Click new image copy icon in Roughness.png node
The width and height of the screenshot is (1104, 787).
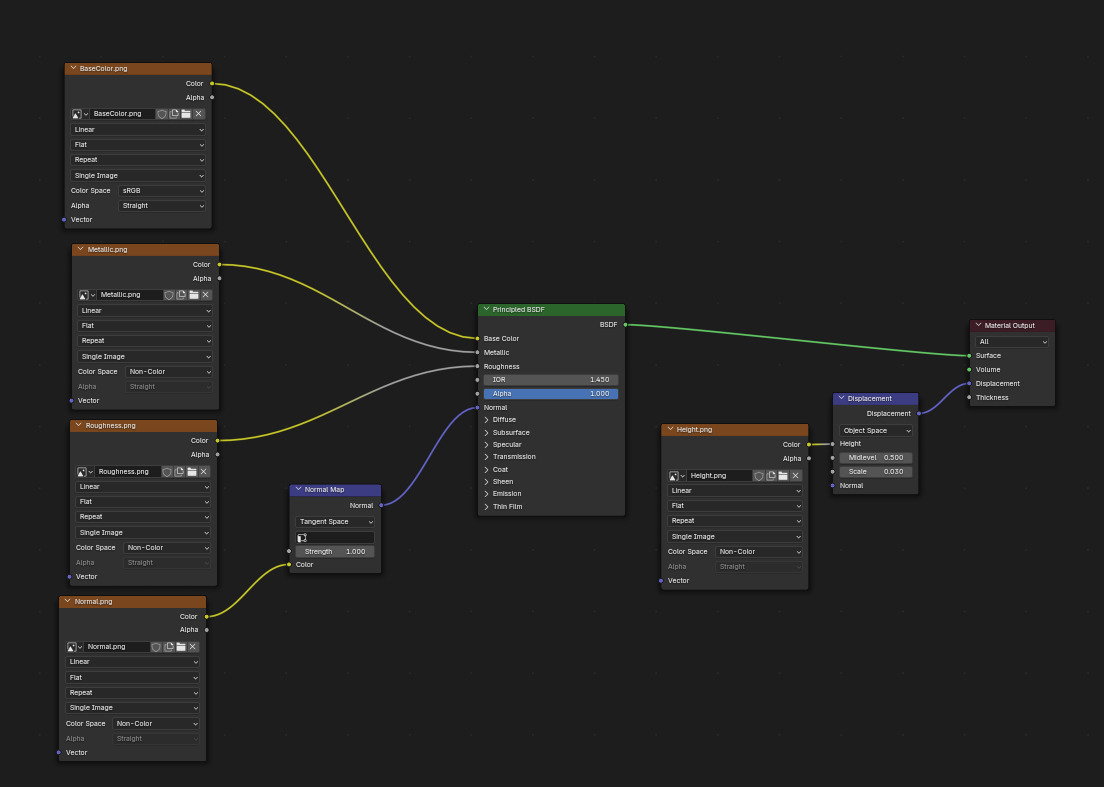179,472
